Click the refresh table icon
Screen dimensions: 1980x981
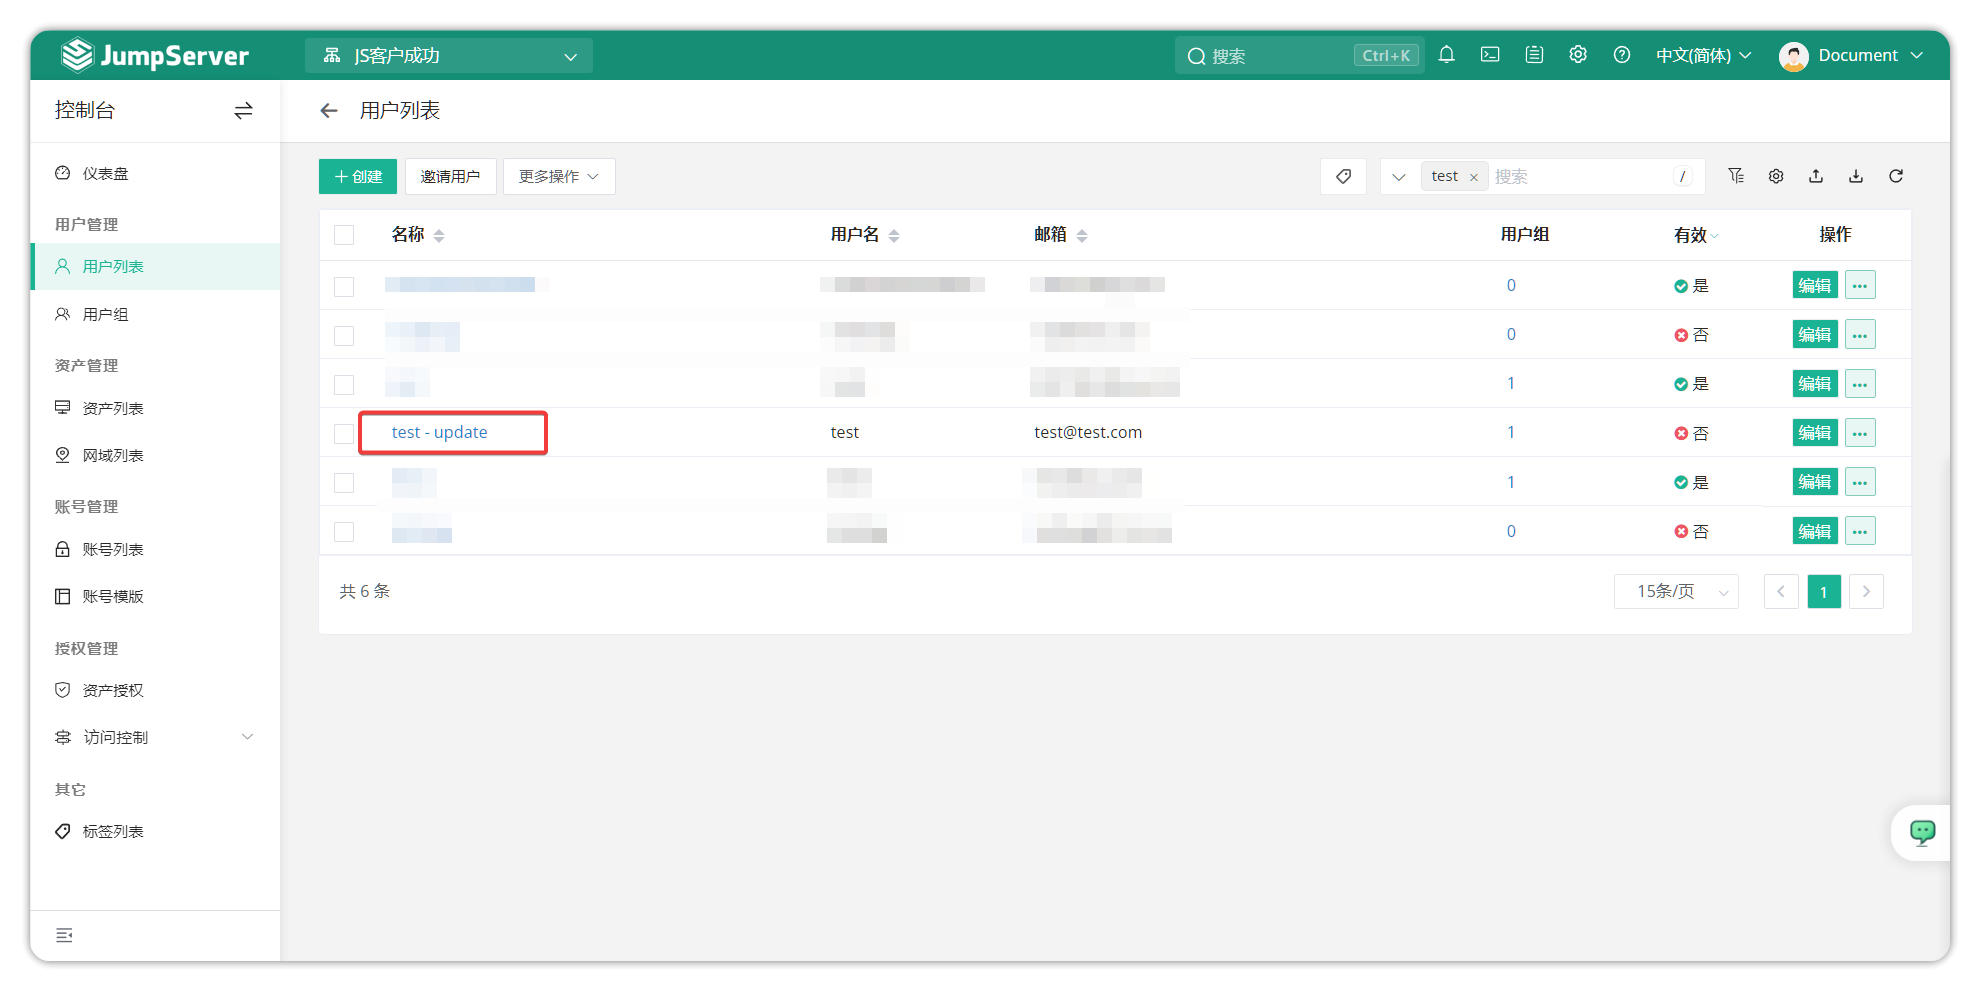[1896, 176]
